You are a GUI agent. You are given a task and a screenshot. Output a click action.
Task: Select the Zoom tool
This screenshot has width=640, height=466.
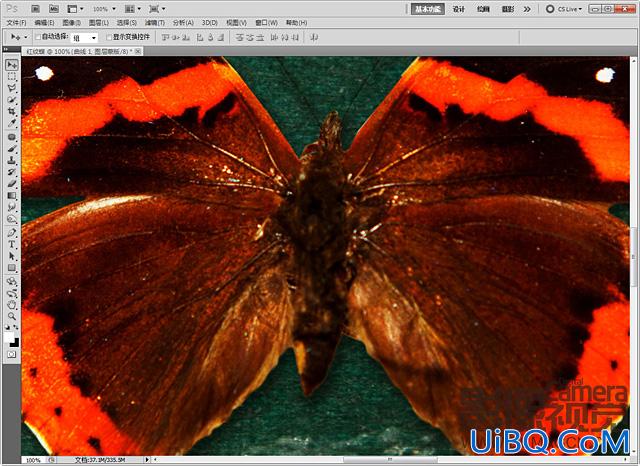tap(12, 316)
